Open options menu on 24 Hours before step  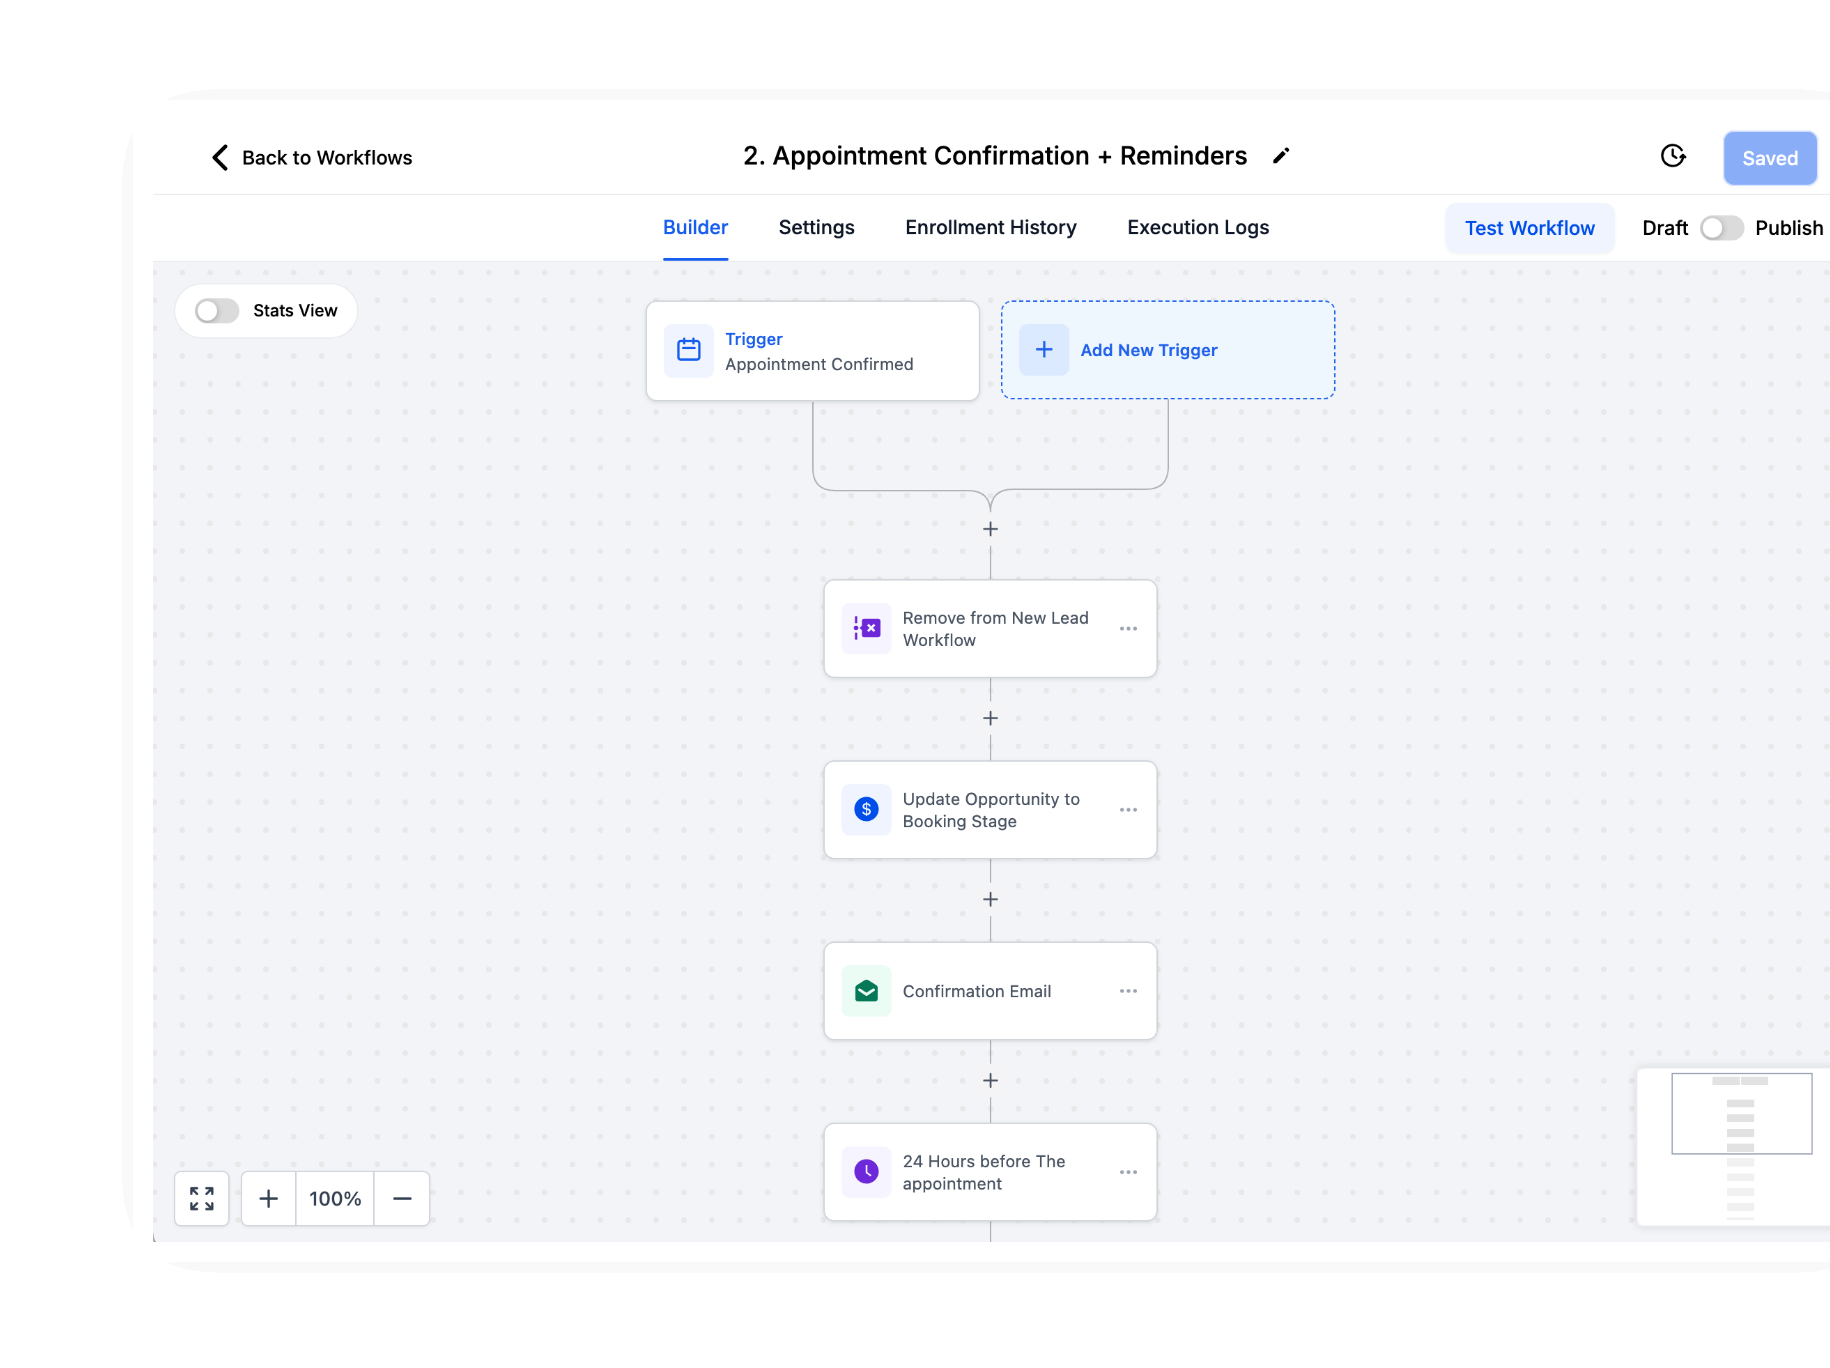pyautogui.click(x=1129, y=1171)
